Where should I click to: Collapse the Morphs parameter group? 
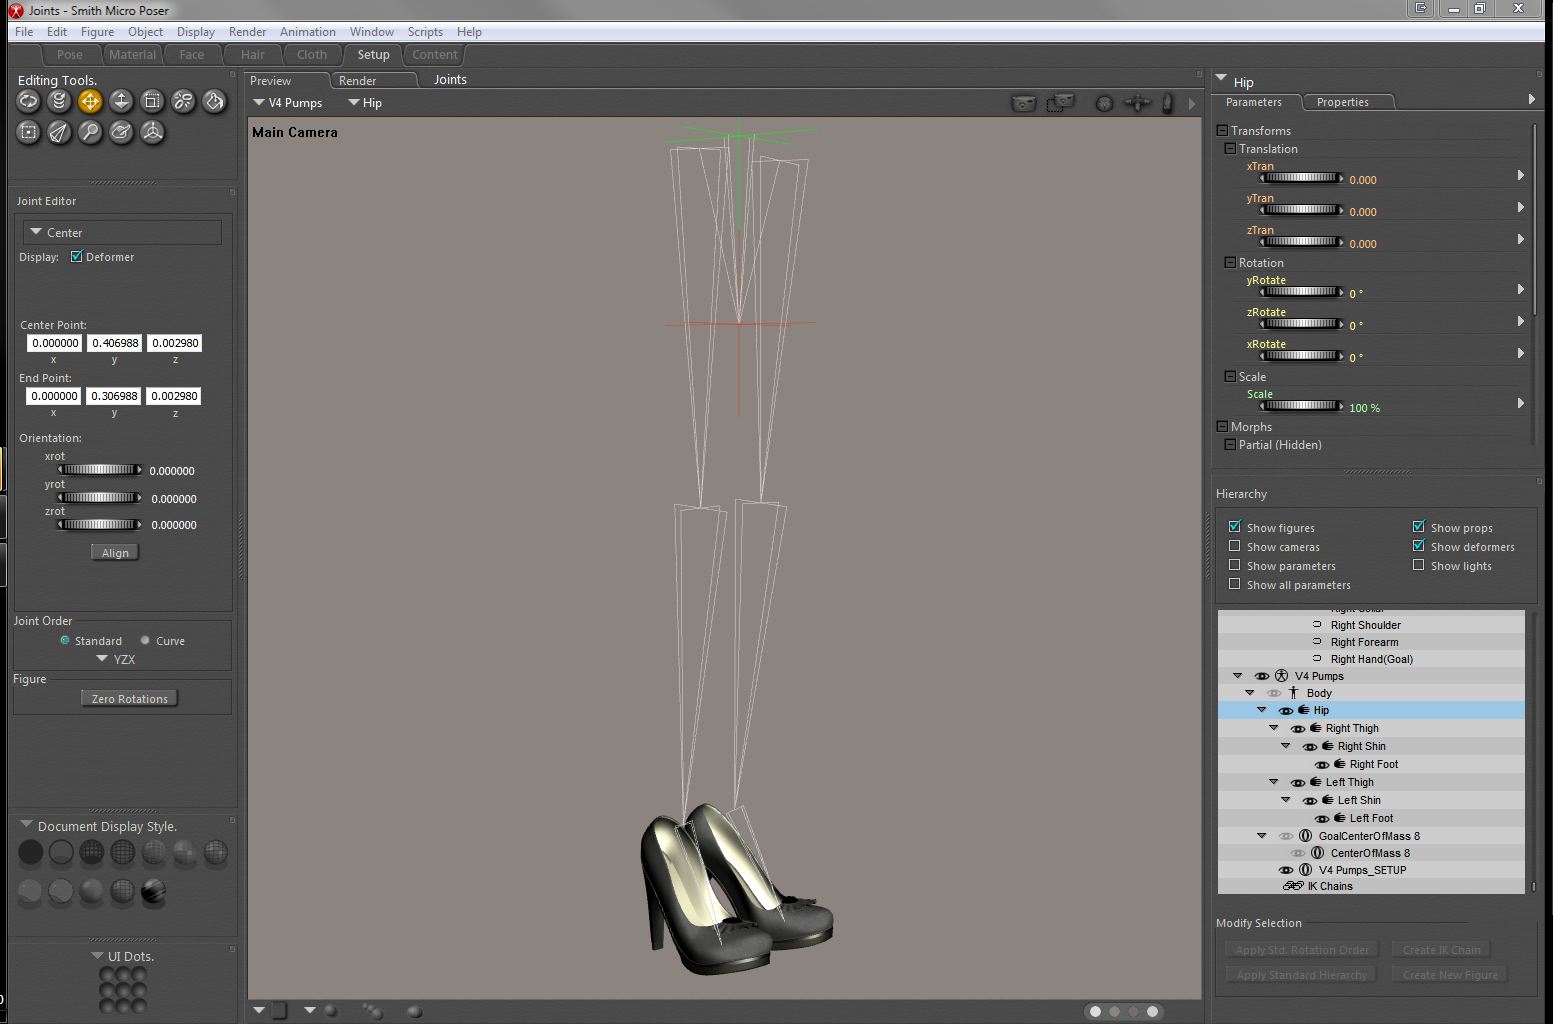point(1222,426)
